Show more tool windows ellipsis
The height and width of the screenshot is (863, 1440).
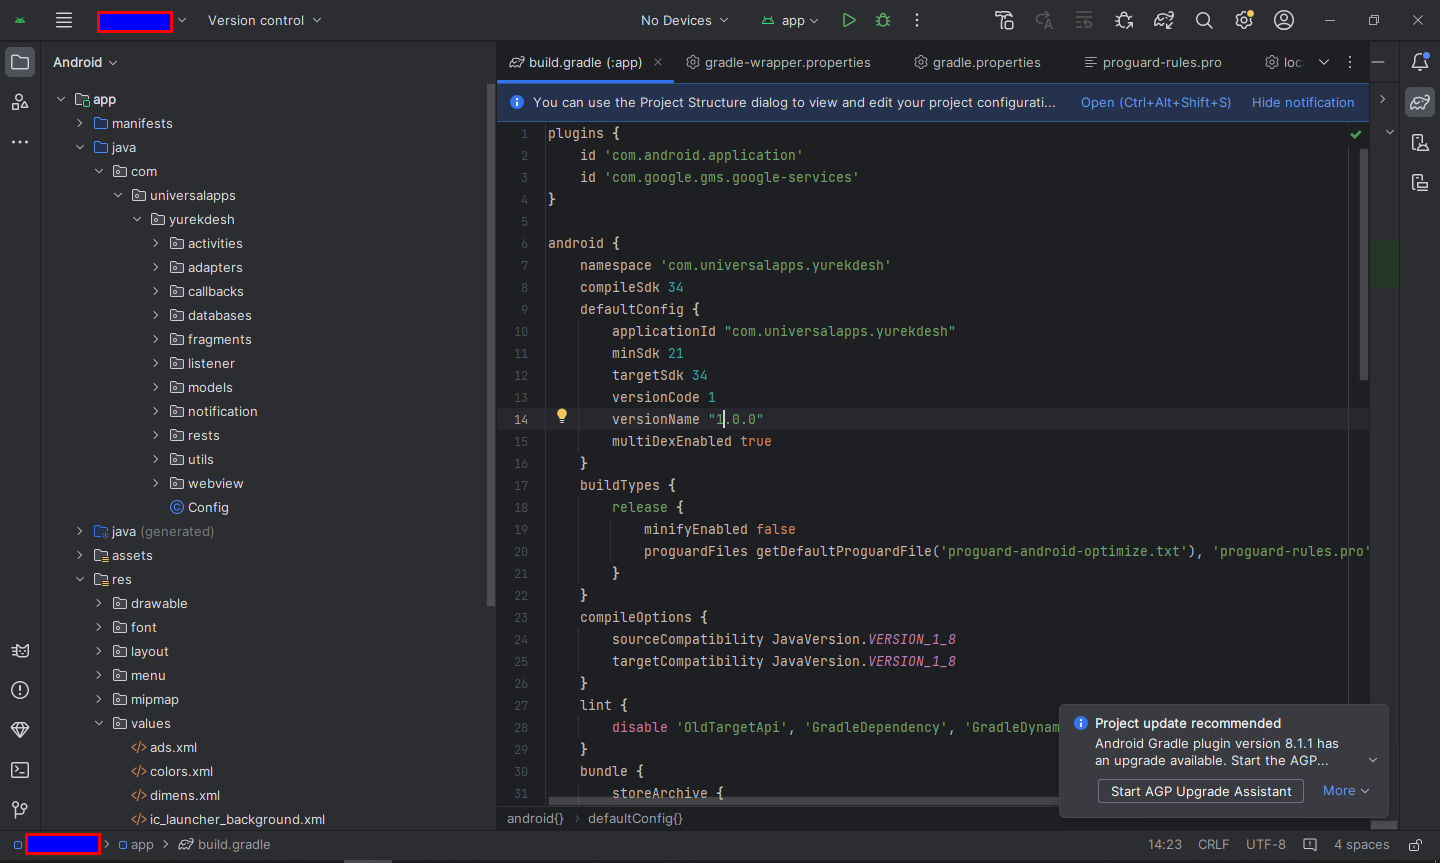pos(20,142)
